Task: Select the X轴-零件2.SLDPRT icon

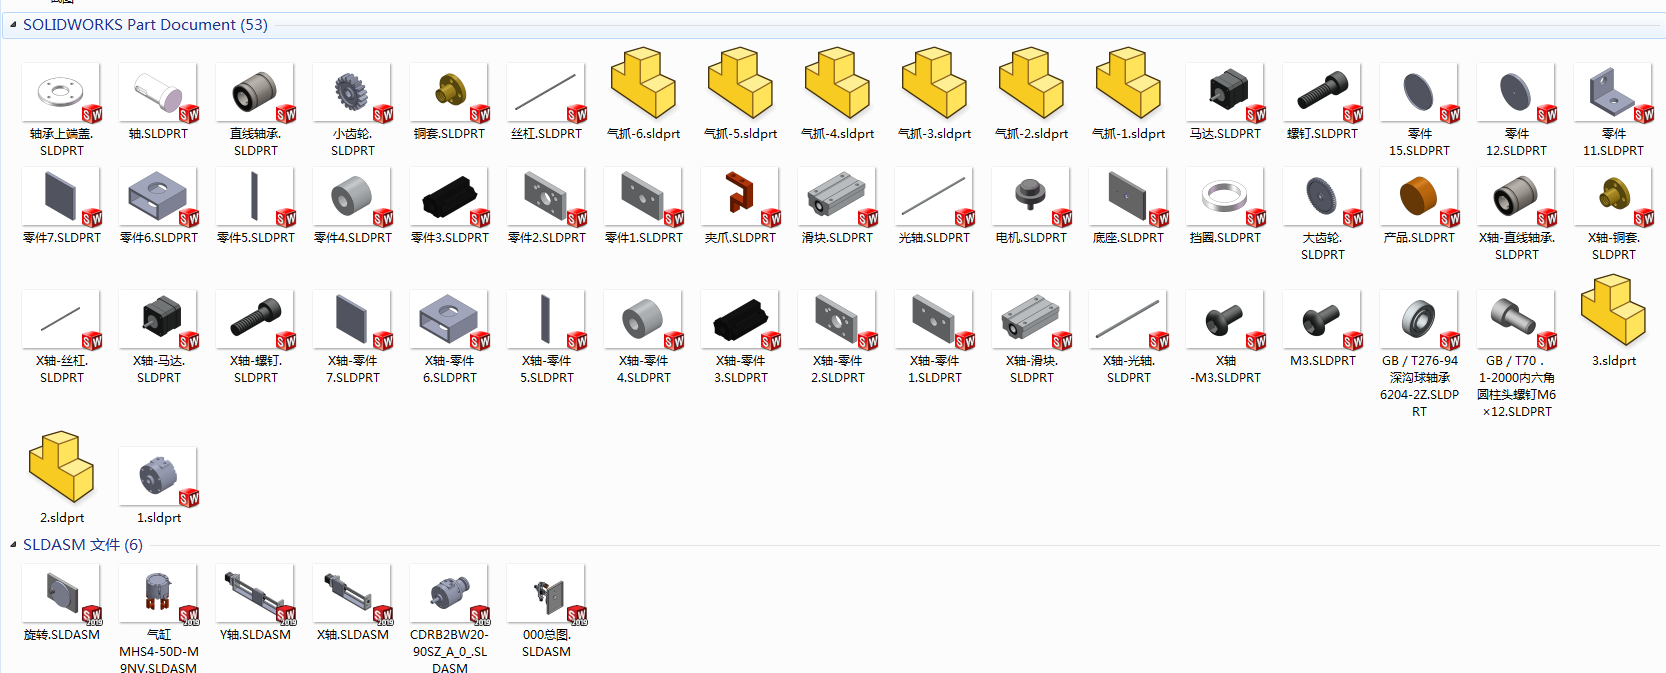Action: click(x=838, y=320)
